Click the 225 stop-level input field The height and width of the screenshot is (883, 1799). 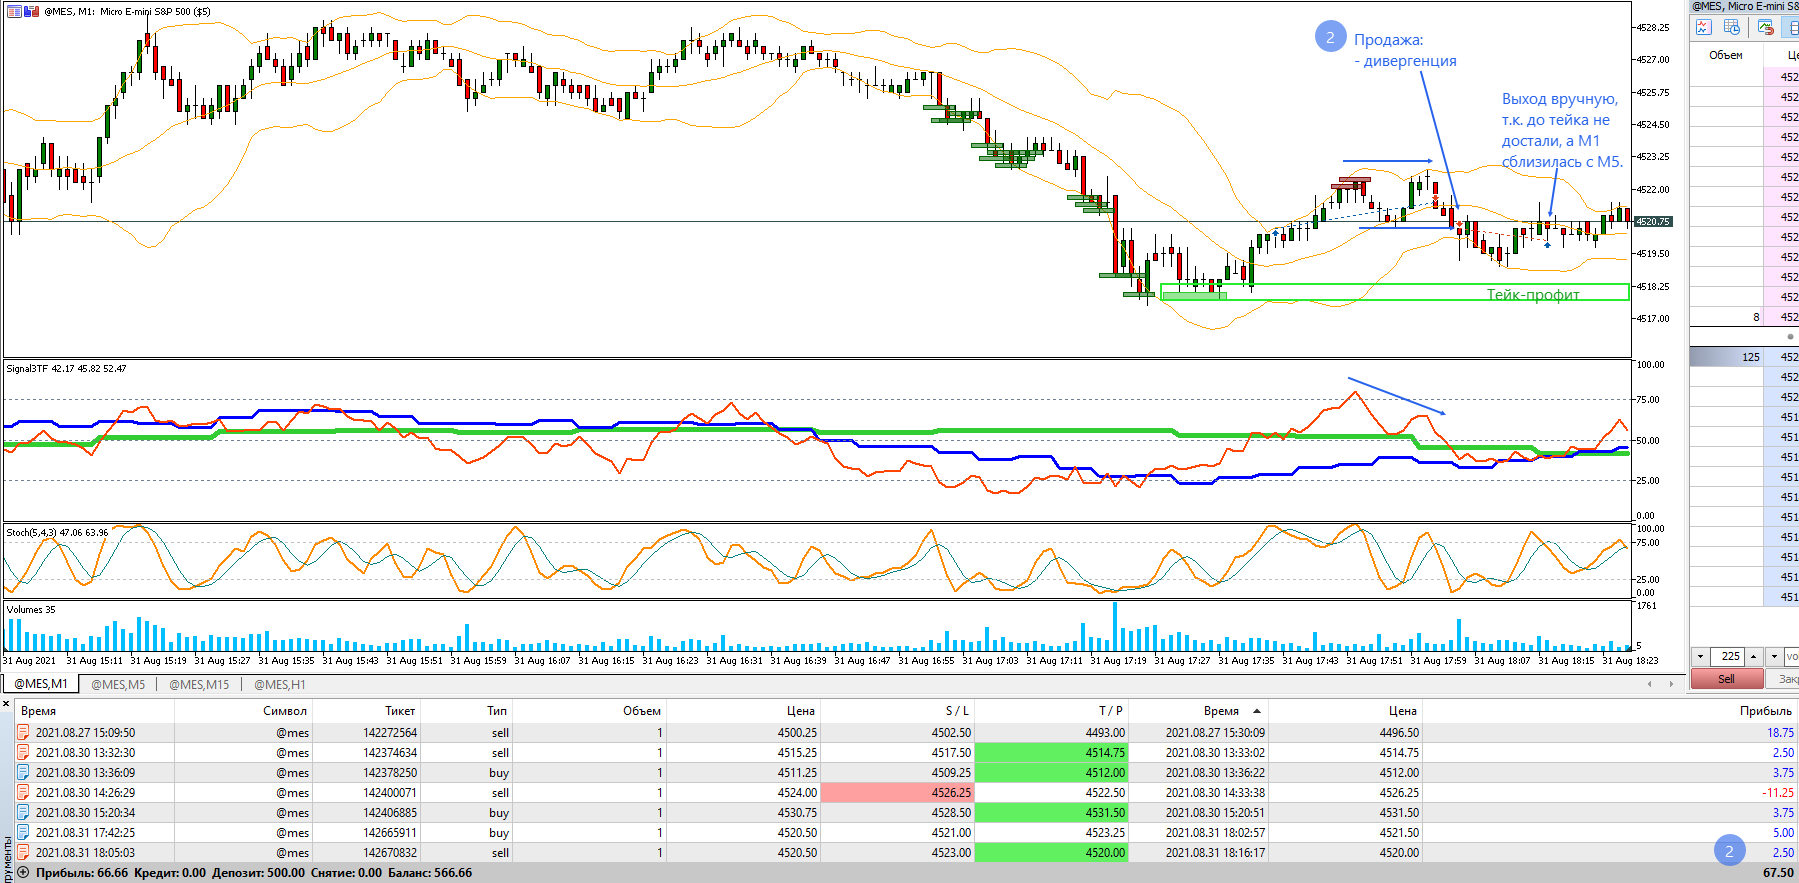pos(1729,656)
